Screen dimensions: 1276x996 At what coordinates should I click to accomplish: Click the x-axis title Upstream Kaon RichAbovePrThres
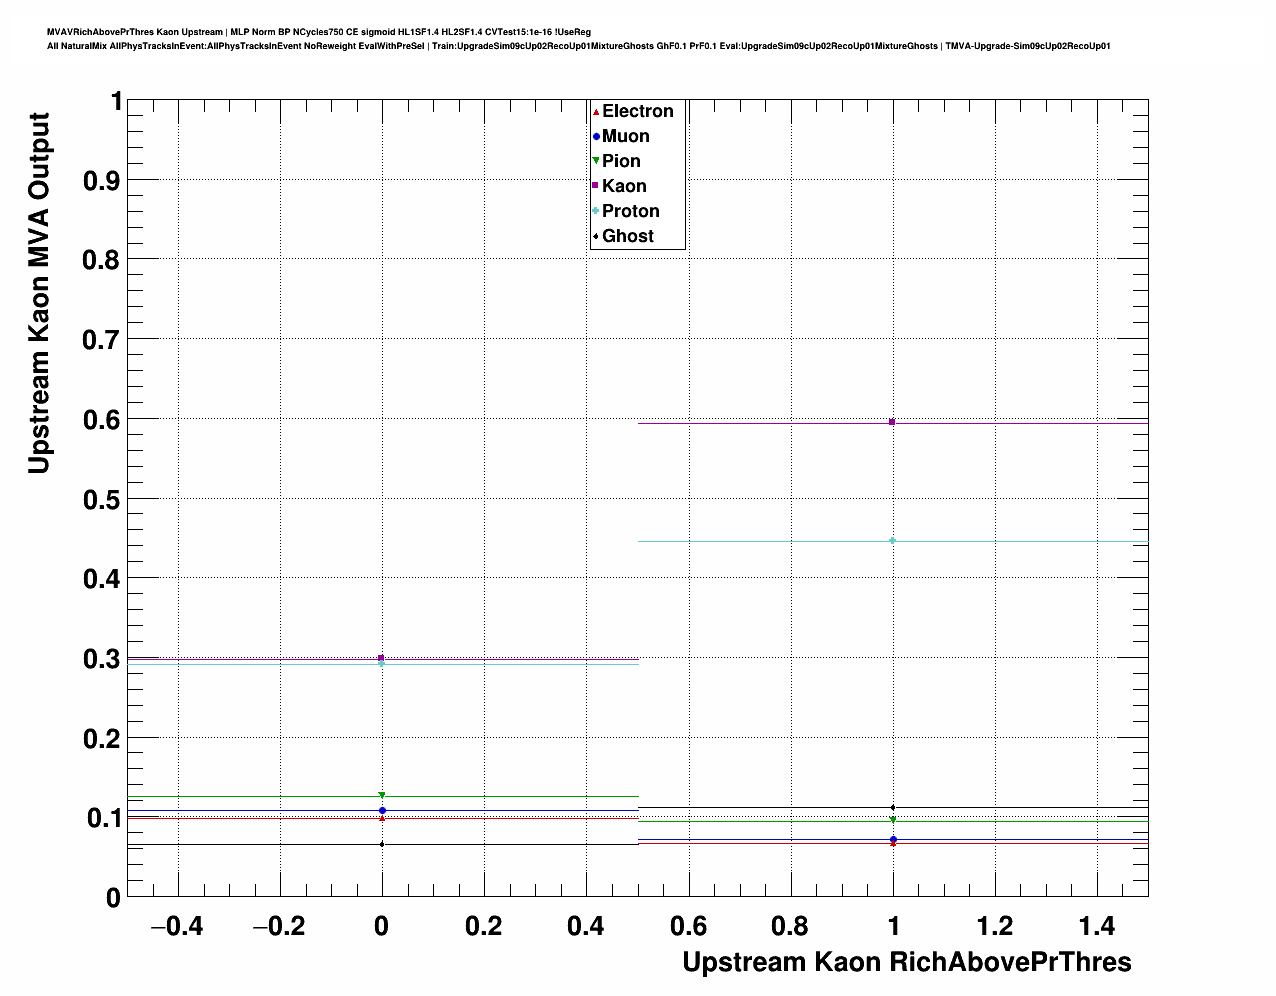click(x=907, y=962)
